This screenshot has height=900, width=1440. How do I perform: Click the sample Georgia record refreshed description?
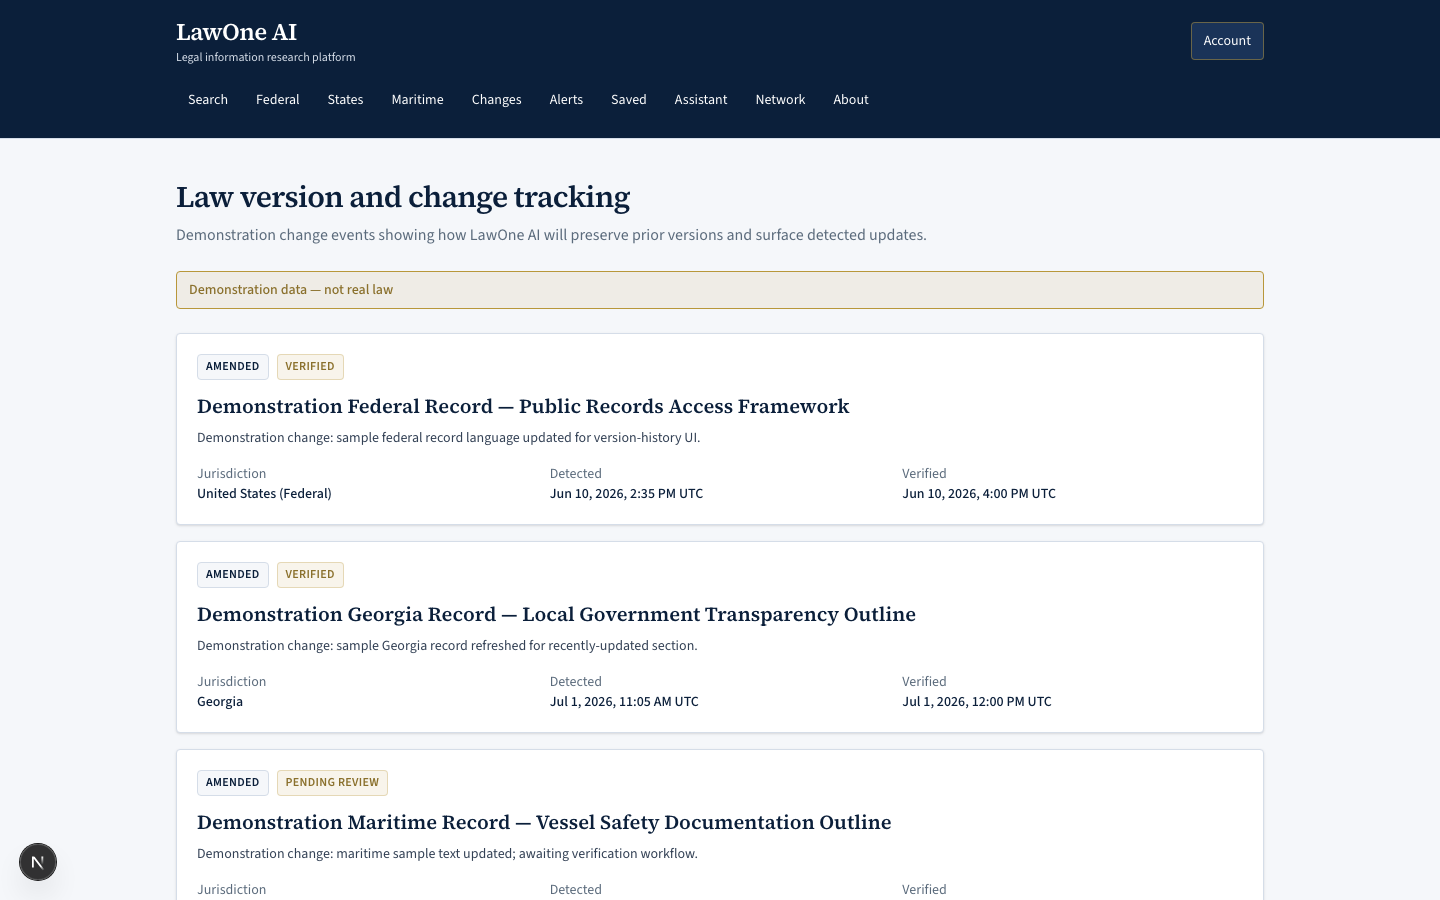pyautogui.click(x=447, y=646)
